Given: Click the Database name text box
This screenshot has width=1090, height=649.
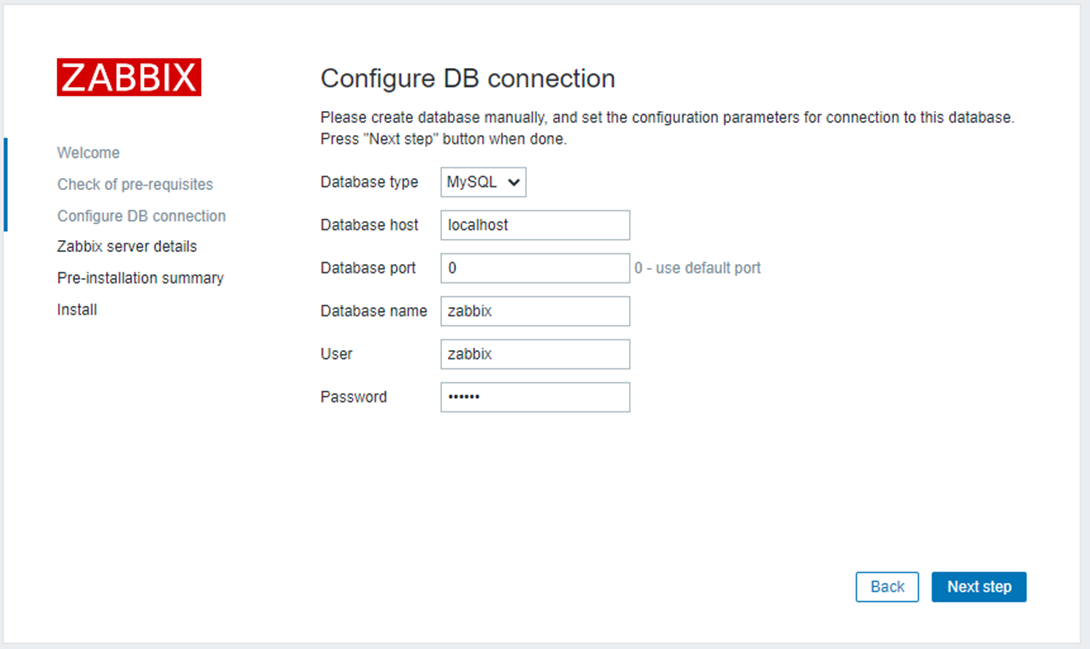Looking at the screenshot, I should click(535, 311).
